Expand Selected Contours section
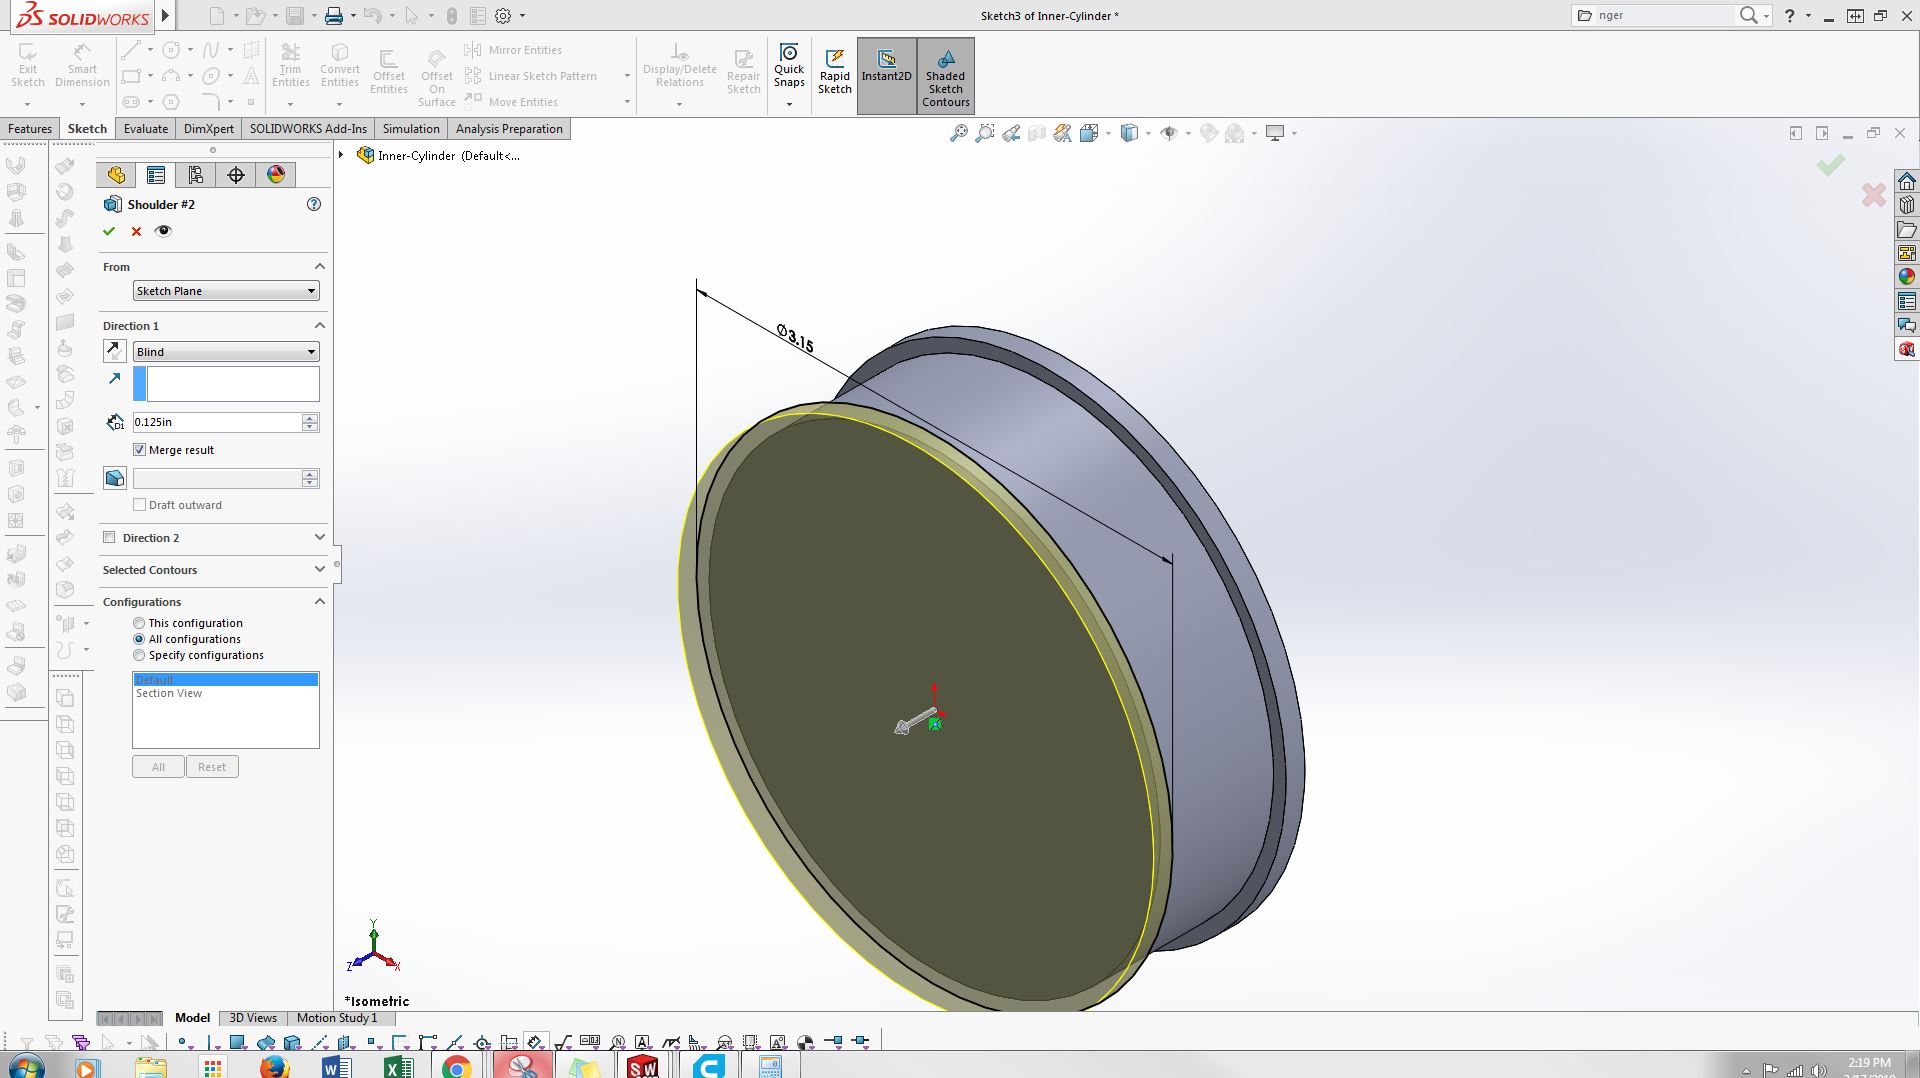The height and width of the screenshot is (1078, 1920). 320,570
